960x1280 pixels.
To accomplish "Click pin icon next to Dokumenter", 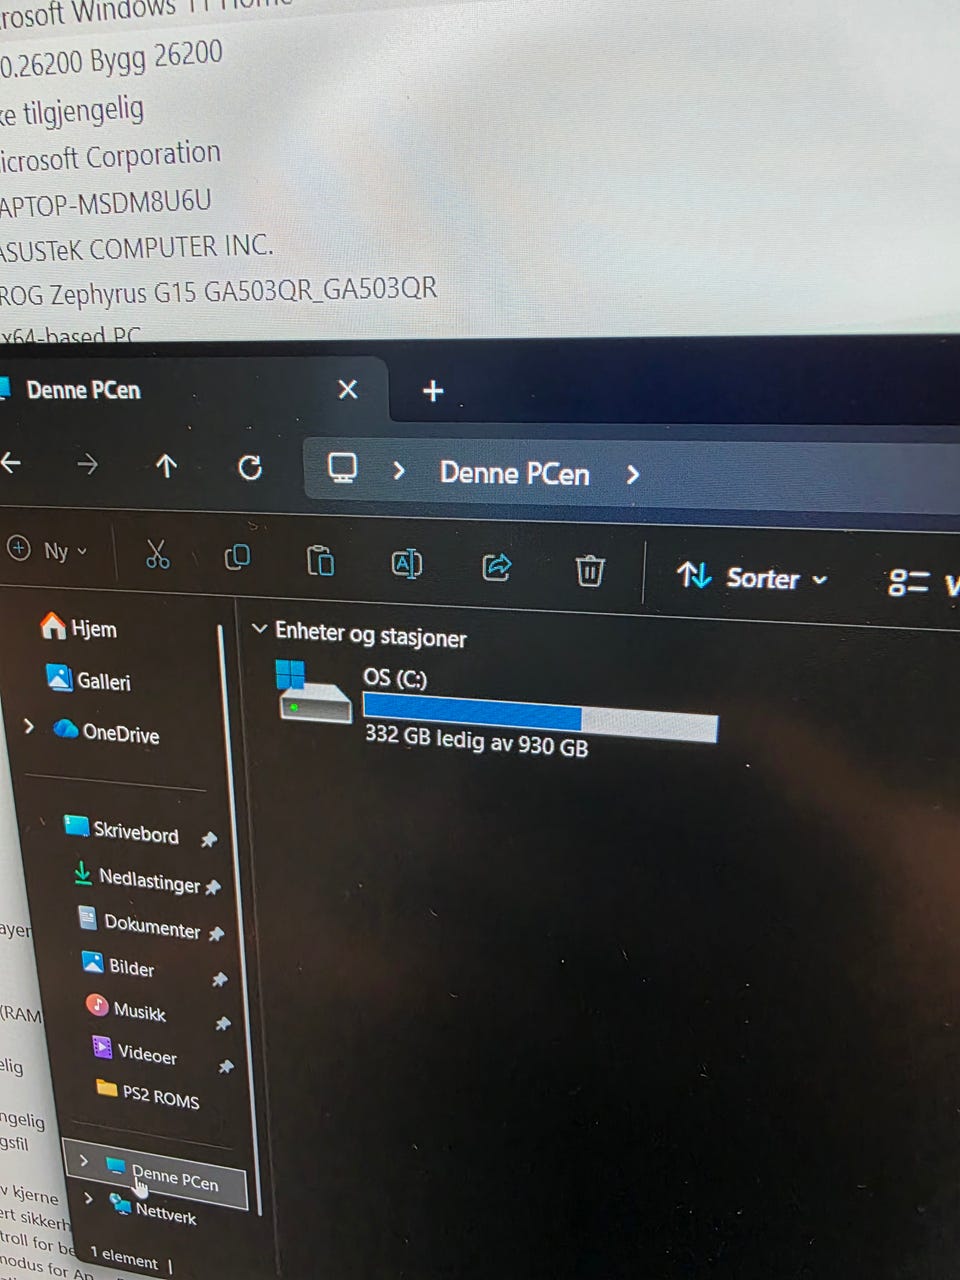I will click(x=216, y=933).
